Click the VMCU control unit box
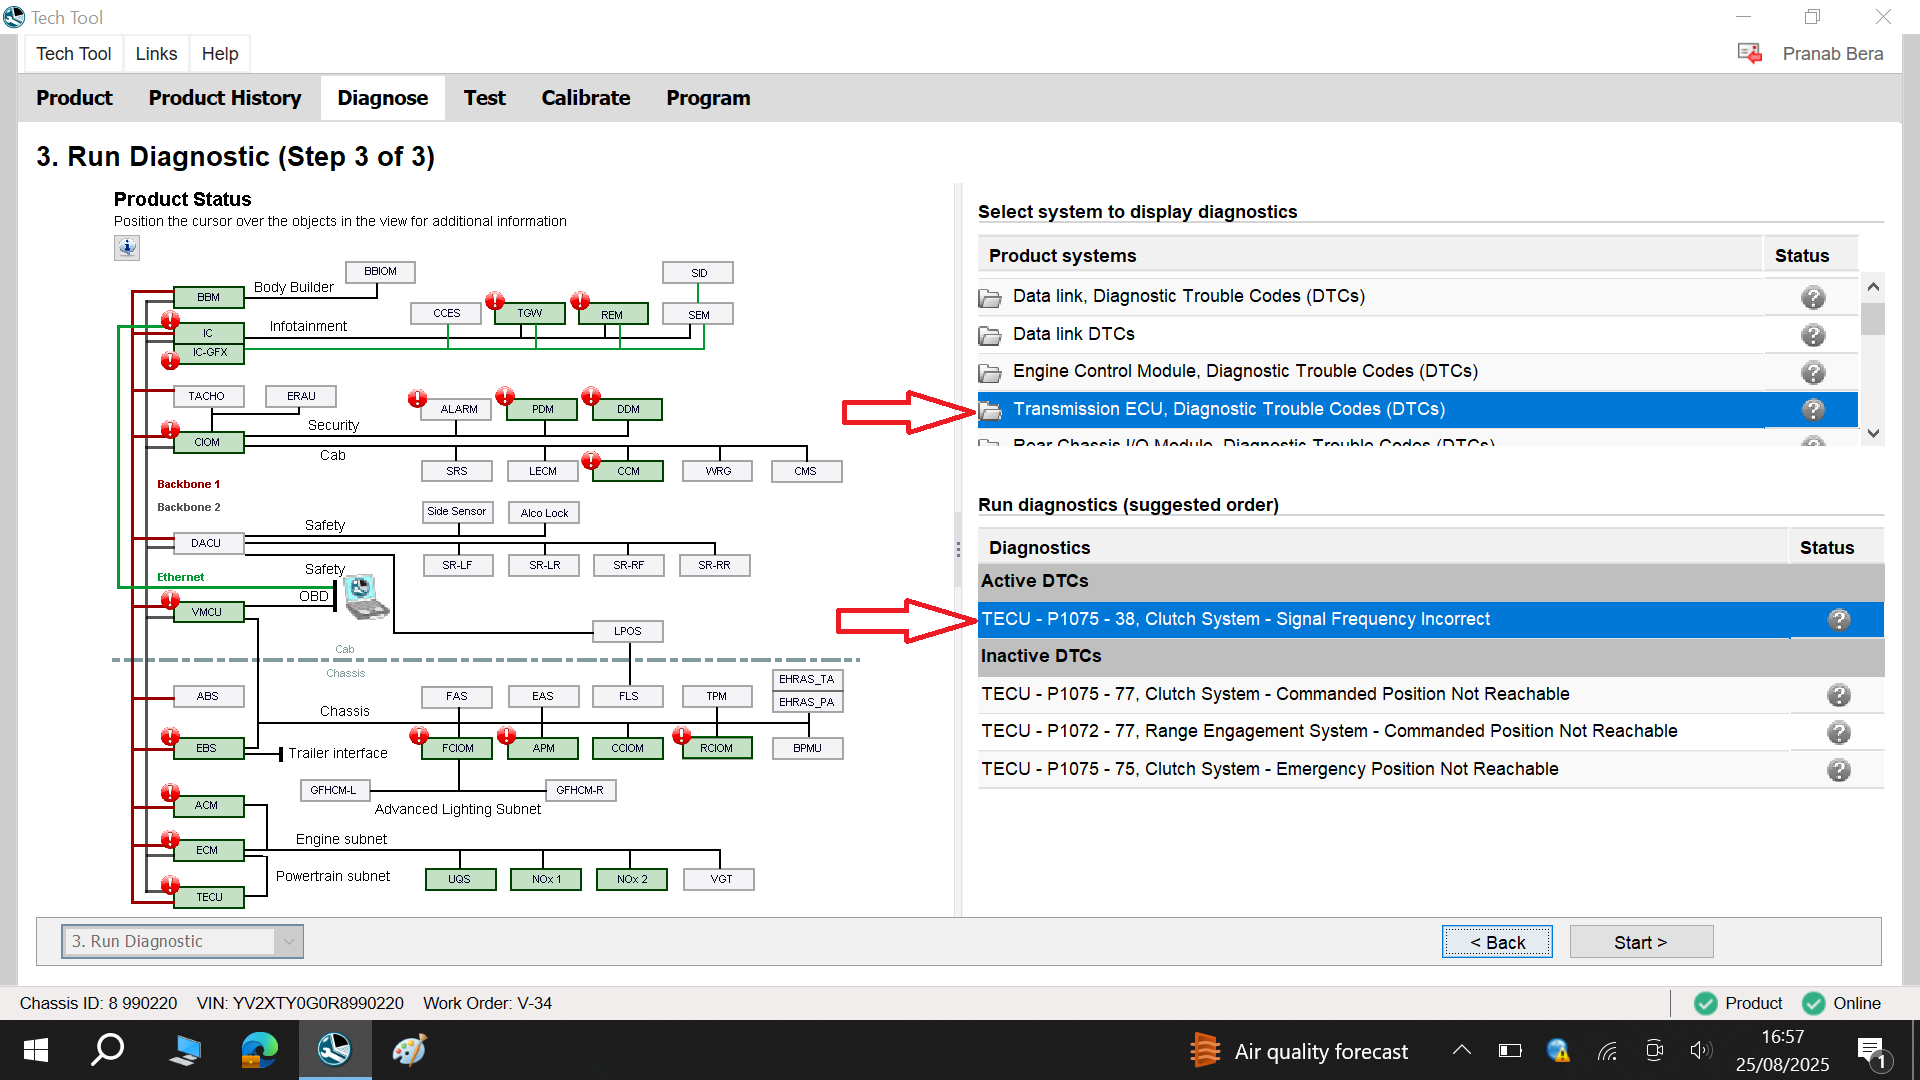This screenshot has width=1920, height=1080. (207, 612)
